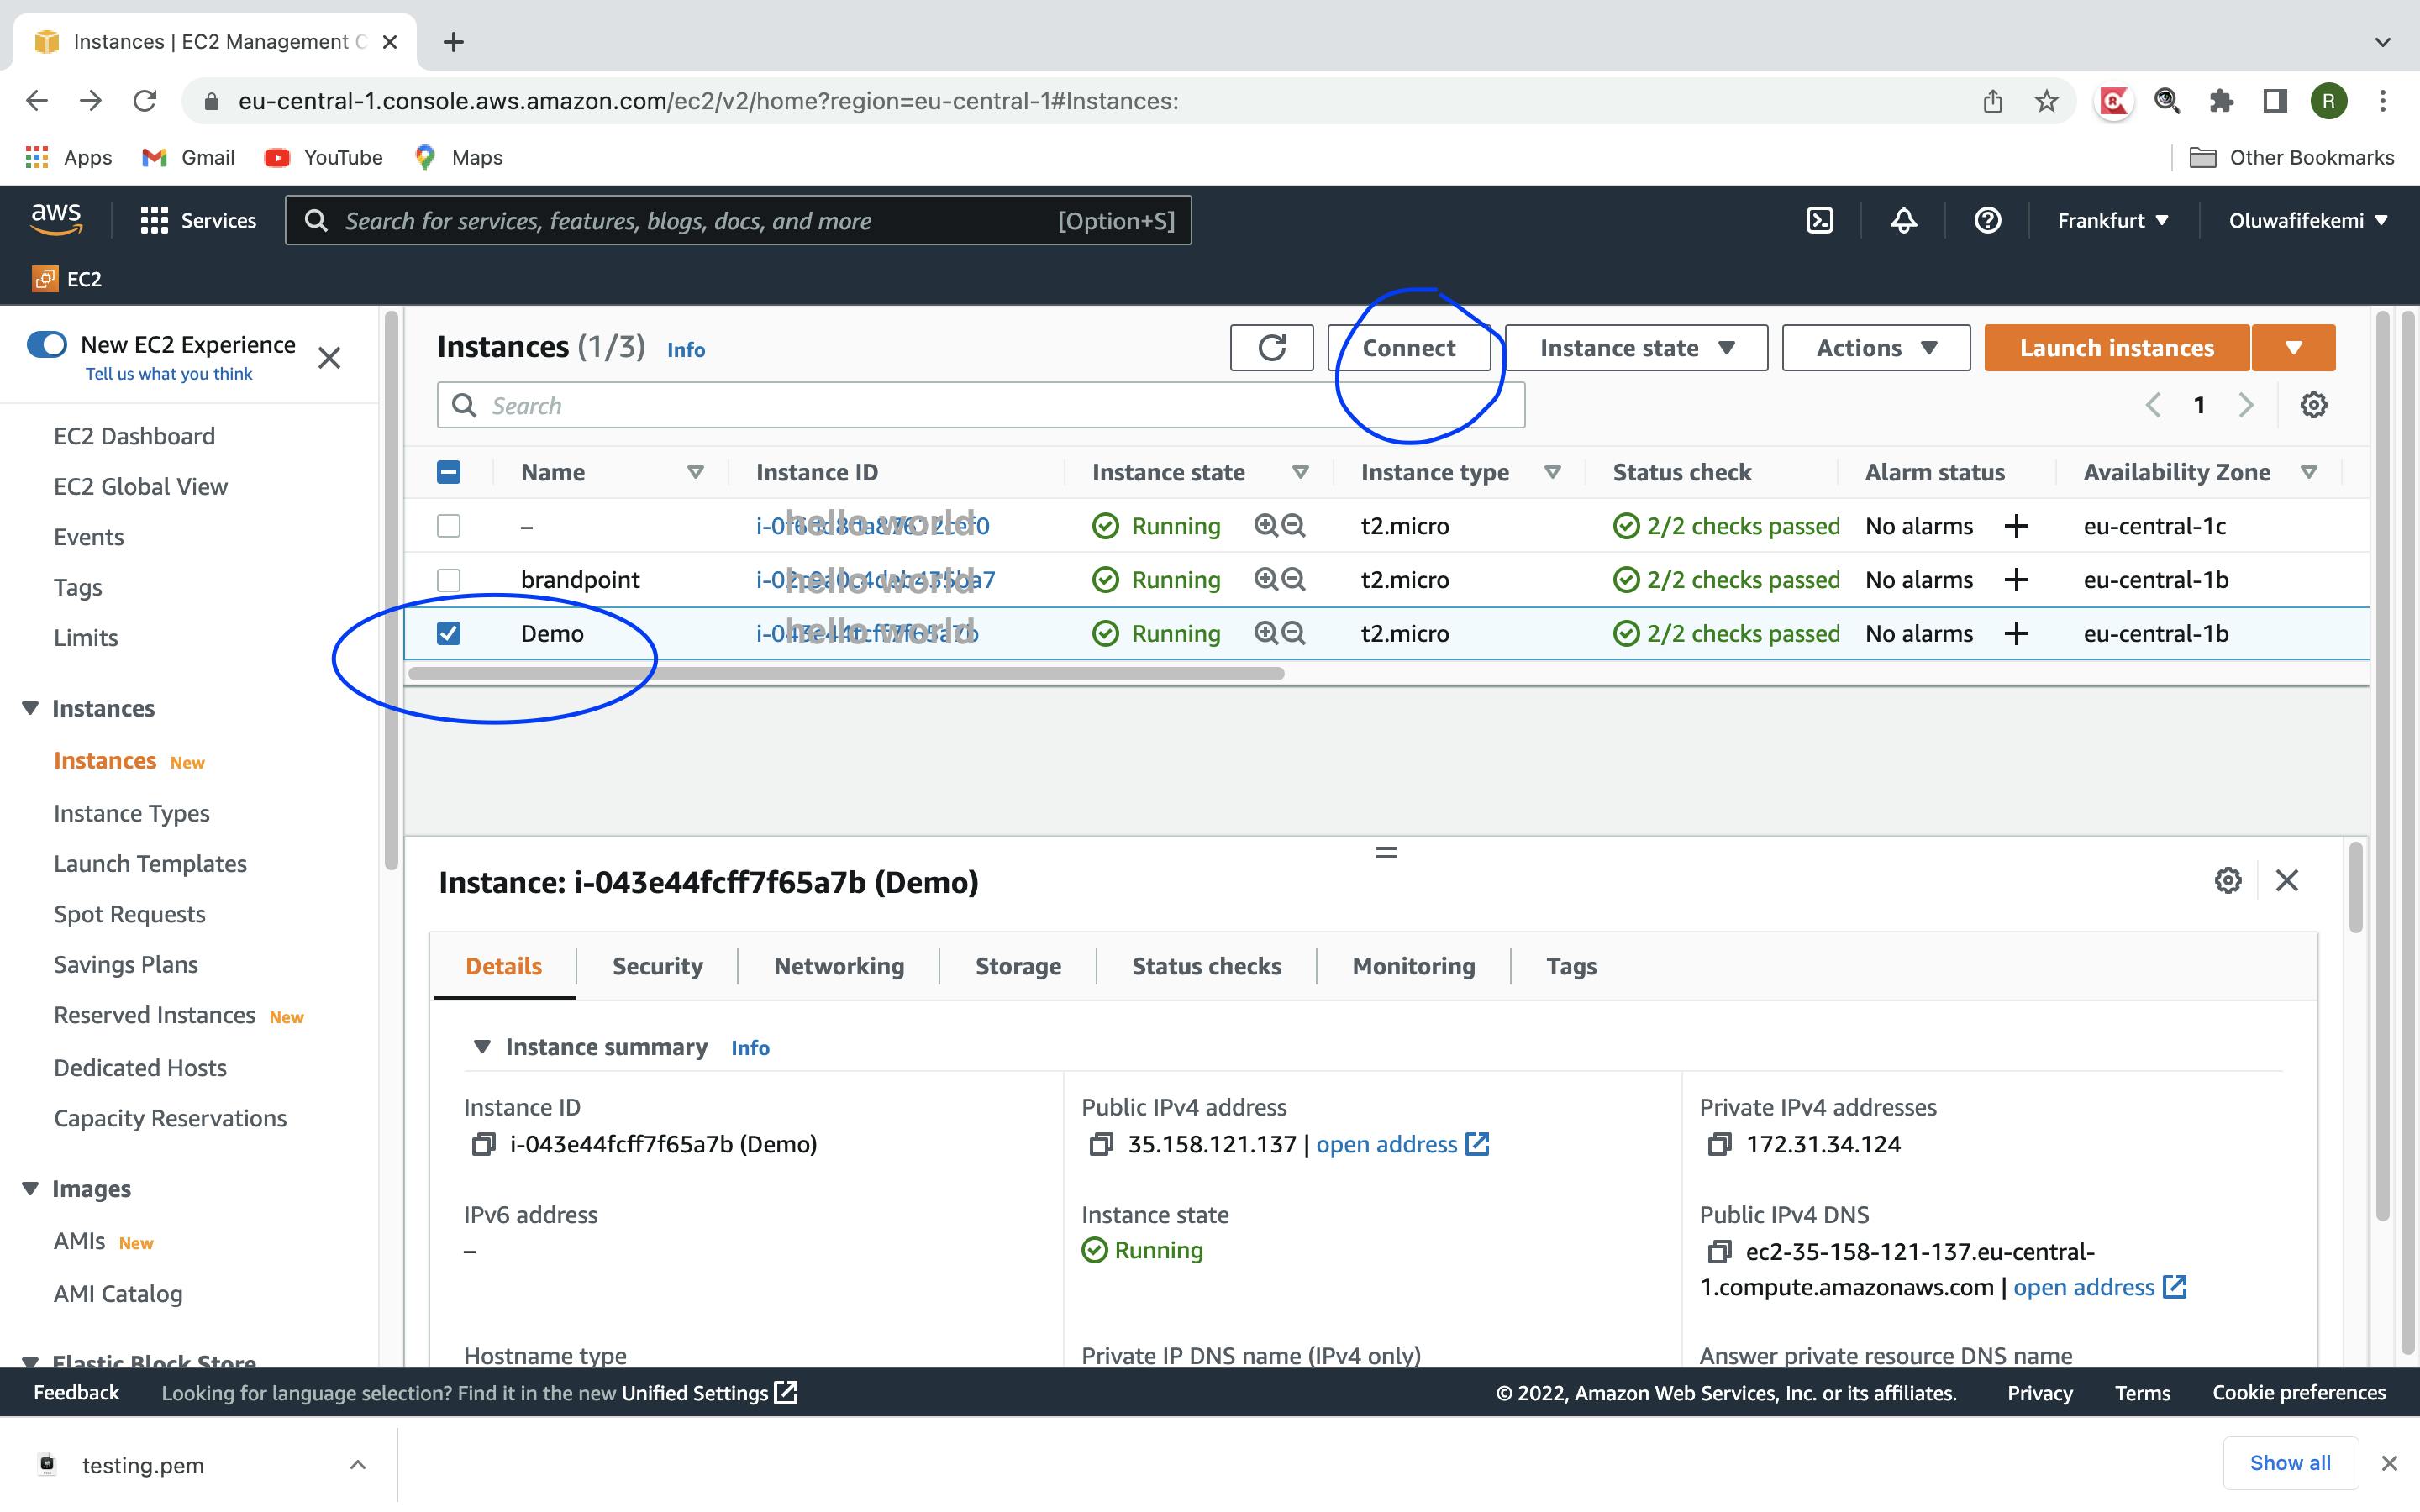Click Launch instances button
Viewport: 2420px width, 1512px height.
2116,347
